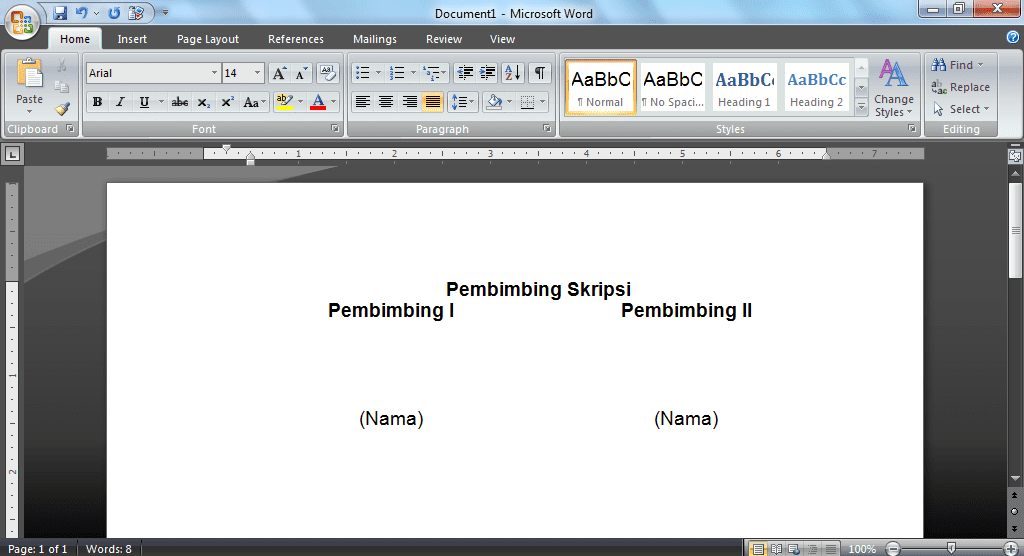Screen dimensions: 1024x556
Task: Open the Mailings ribbon tab
Action: (x=374, y=39)
